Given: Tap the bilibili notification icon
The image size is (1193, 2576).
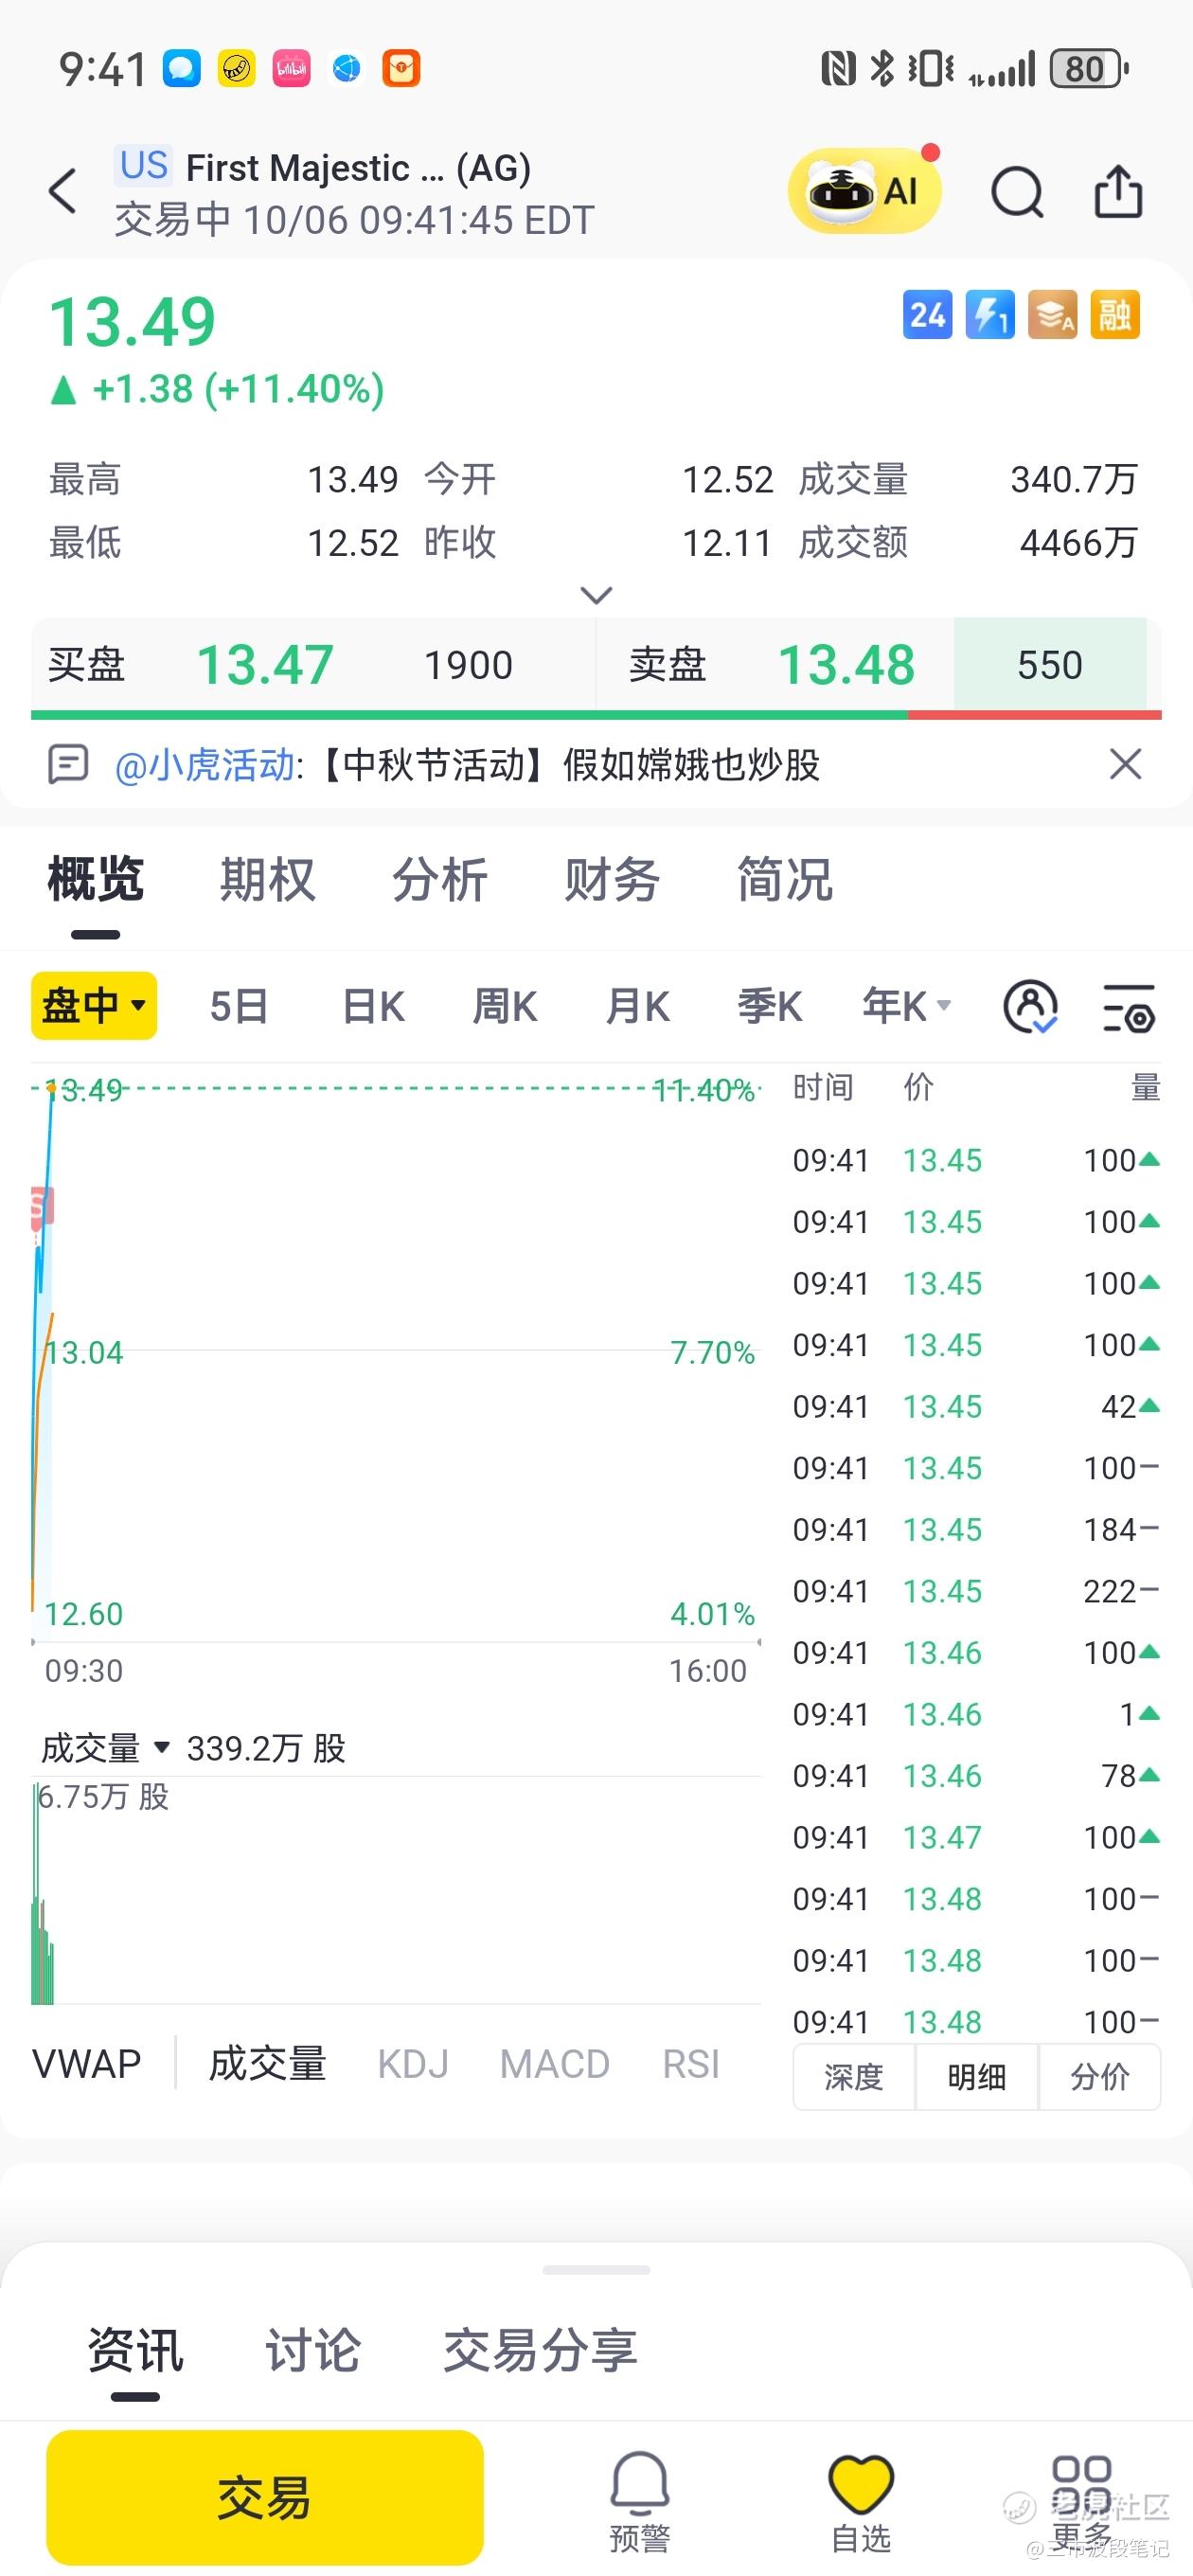Looking at the screenshot, I should pos(291,69).
